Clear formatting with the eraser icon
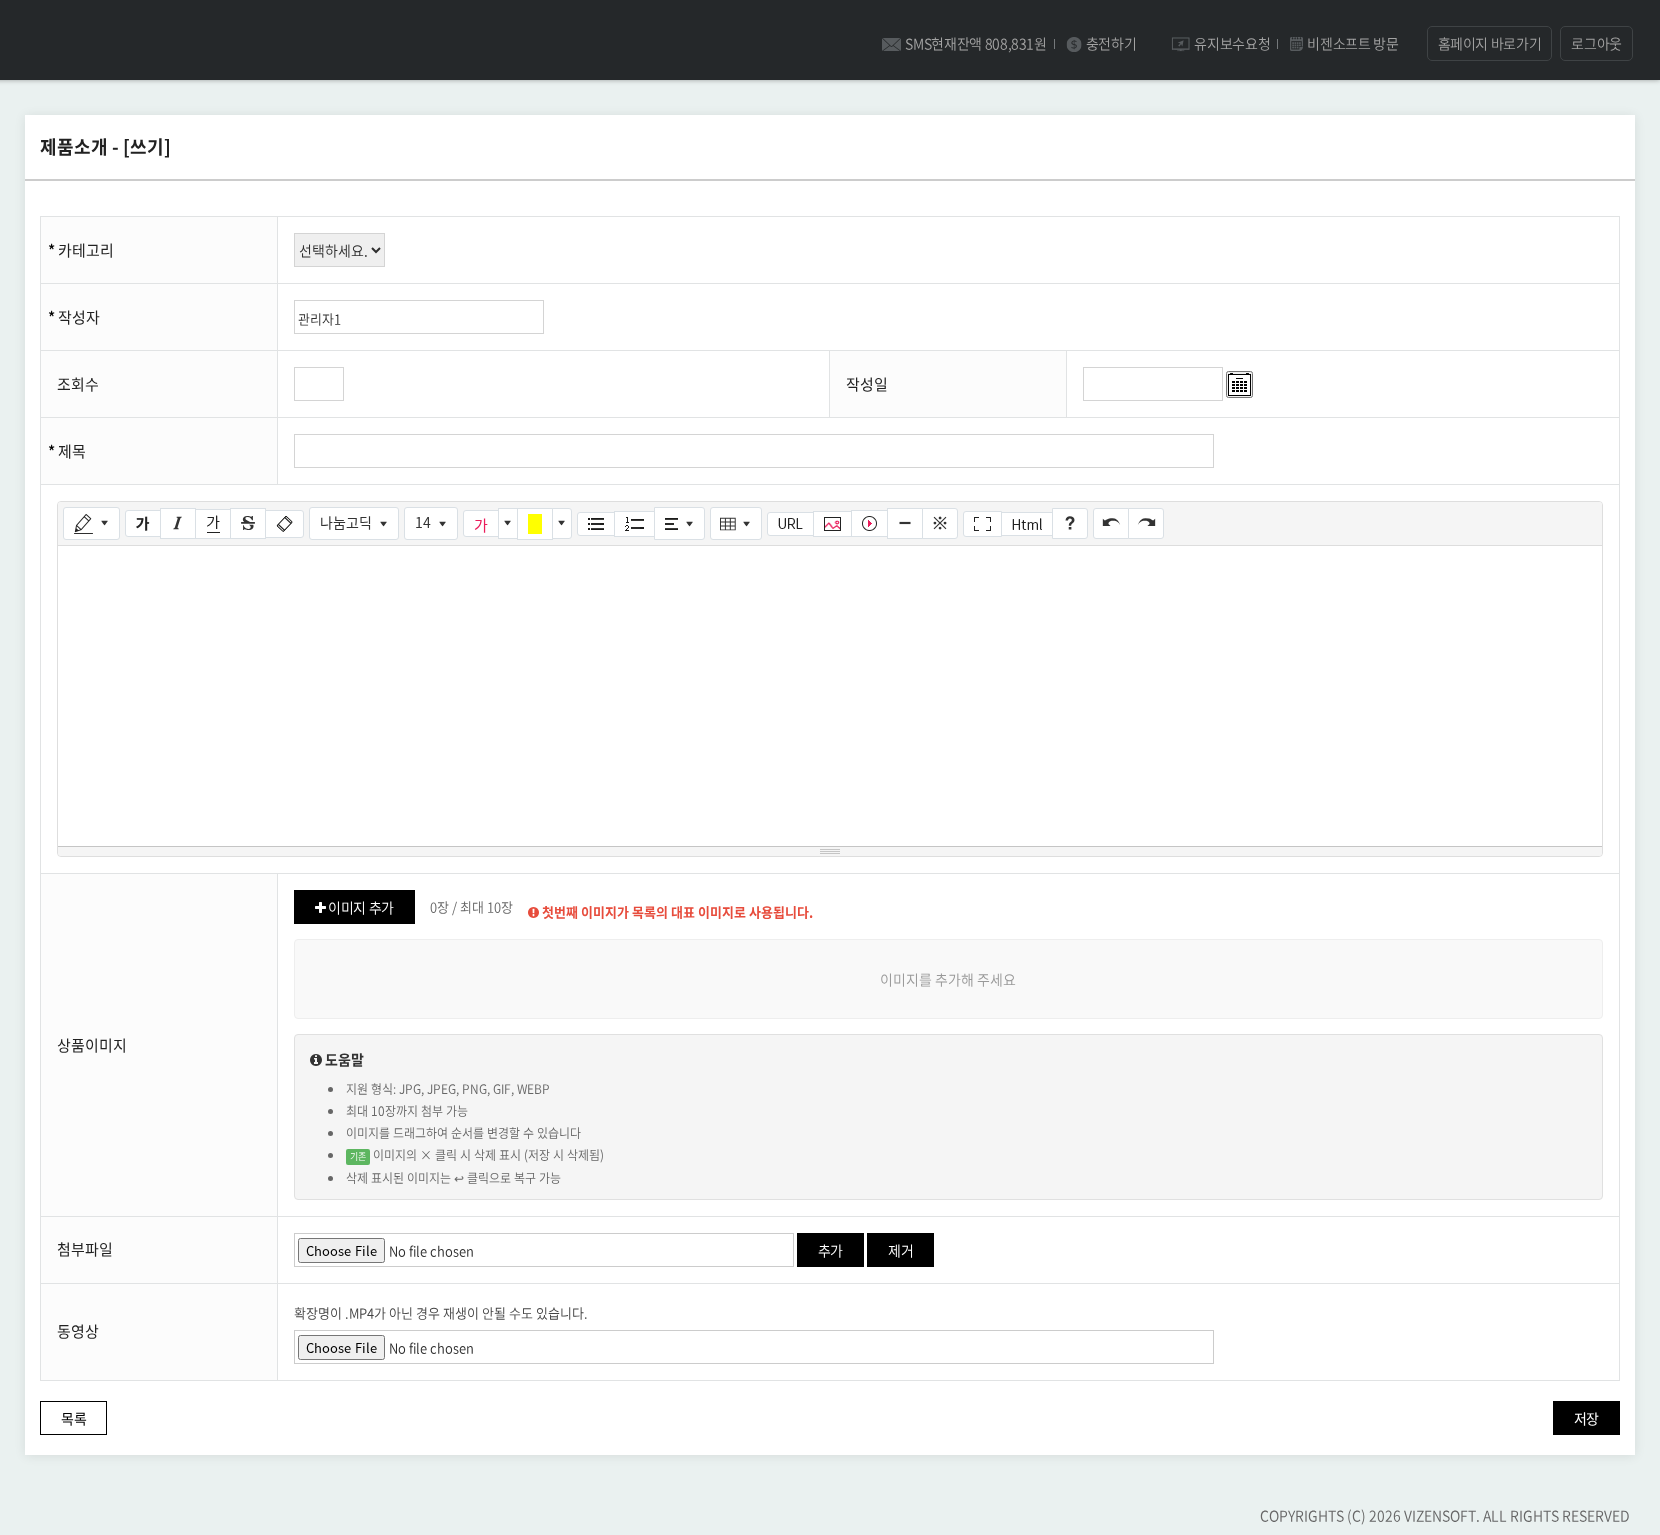The width and height of the screenshot is (1660, 1535). point(284,524)
